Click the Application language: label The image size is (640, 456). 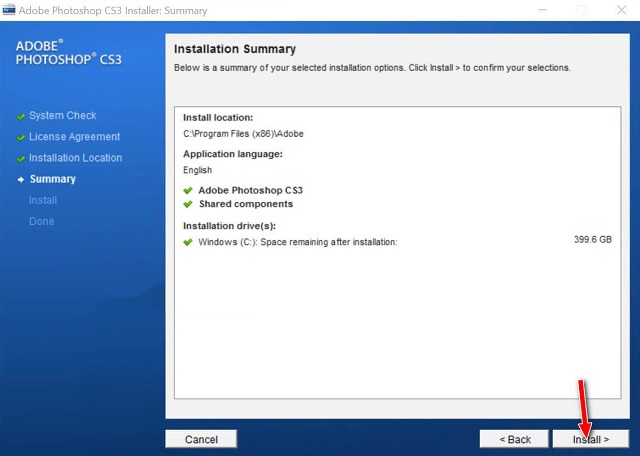pyautogui.click(x=233, y=154)
